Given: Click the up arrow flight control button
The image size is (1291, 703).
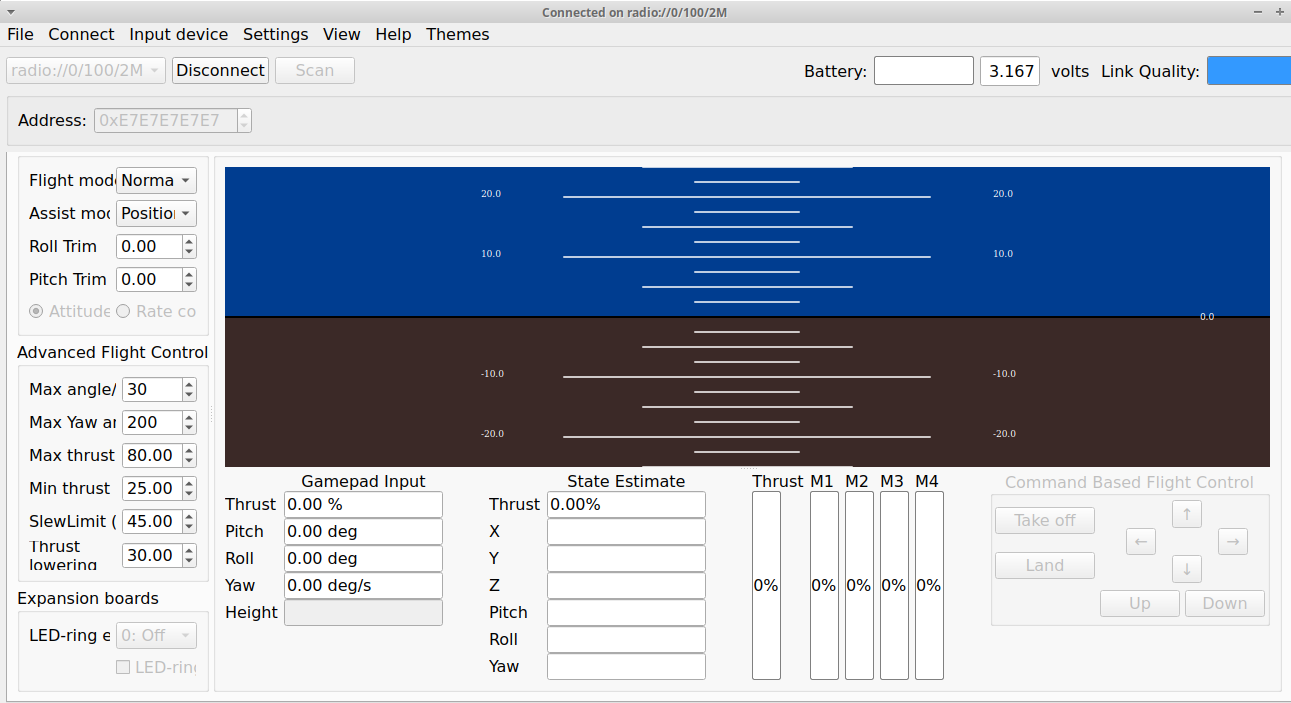Looking at the screenshot, I should pyautogui.click(x=1186, y=514).
